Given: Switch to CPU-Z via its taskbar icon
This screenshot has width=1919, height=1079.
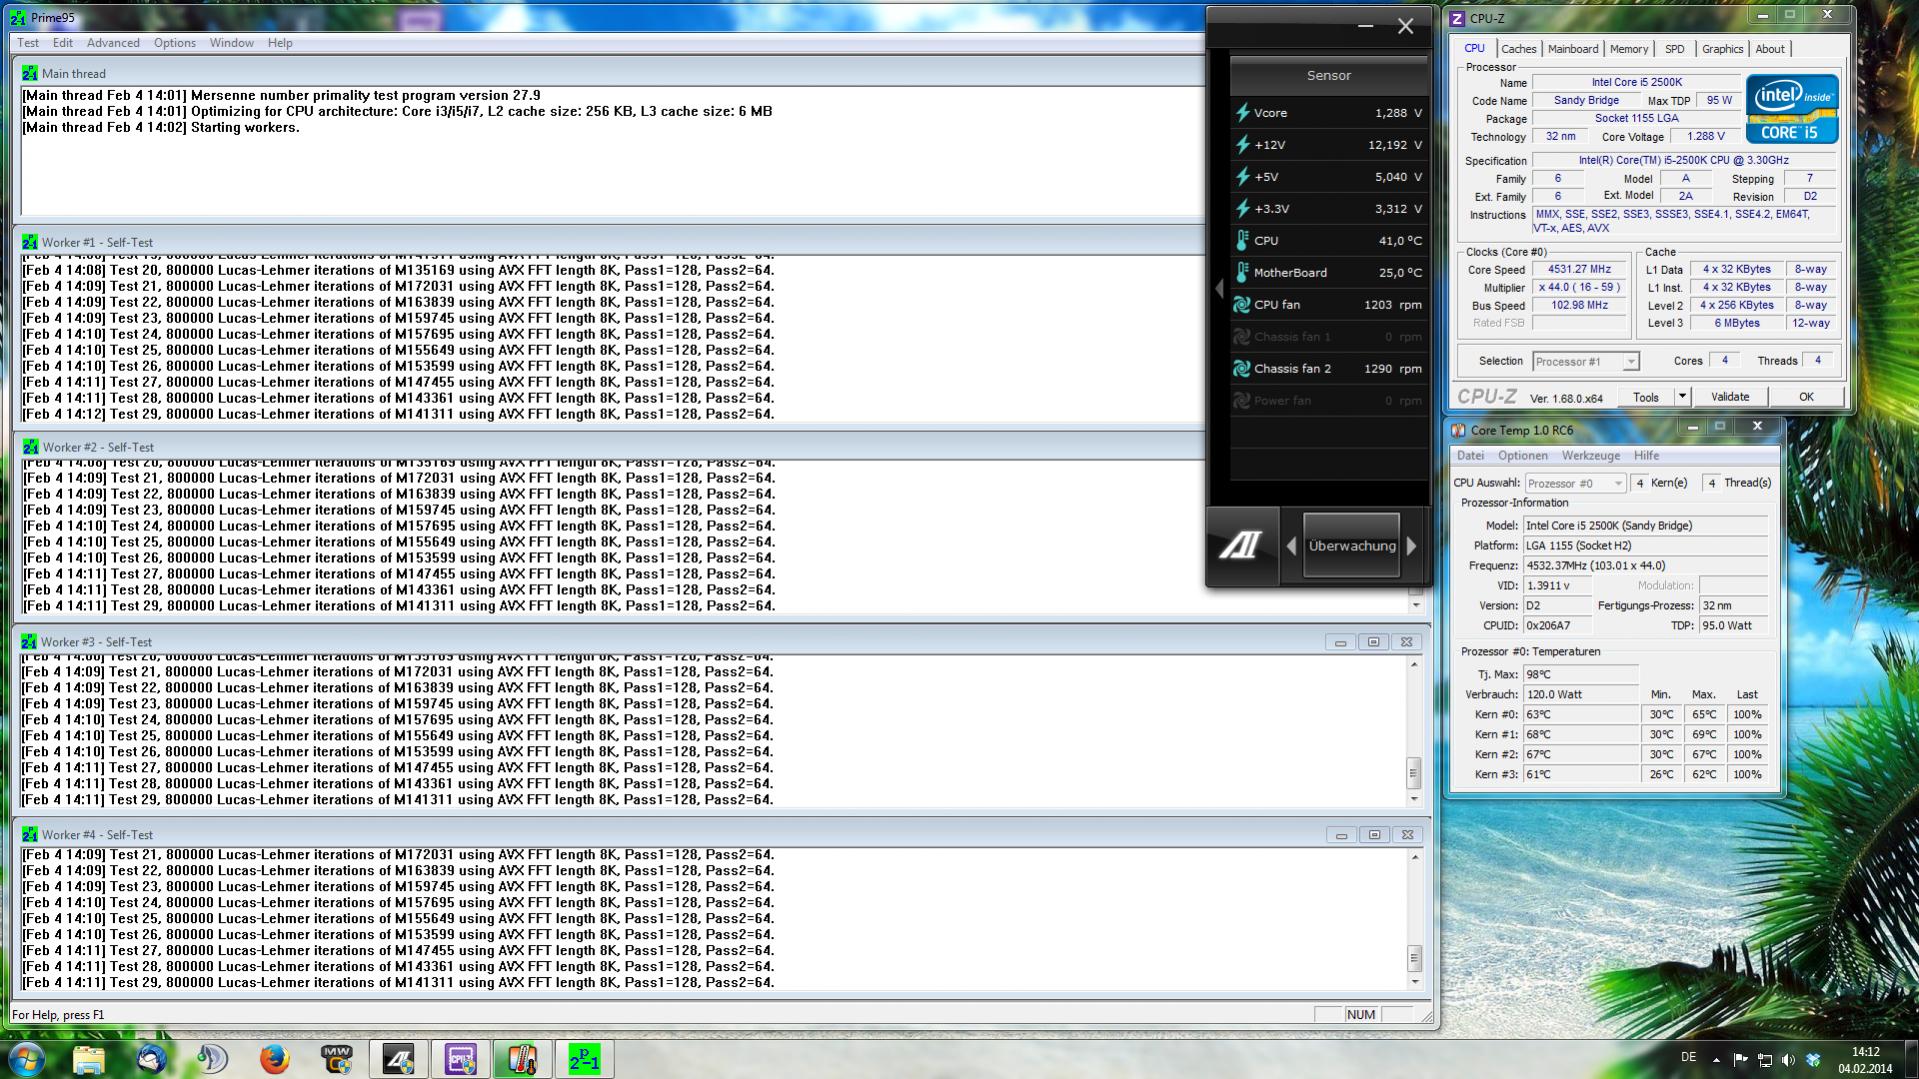Looking at the screenshot, I should (x=460, y=1059).
